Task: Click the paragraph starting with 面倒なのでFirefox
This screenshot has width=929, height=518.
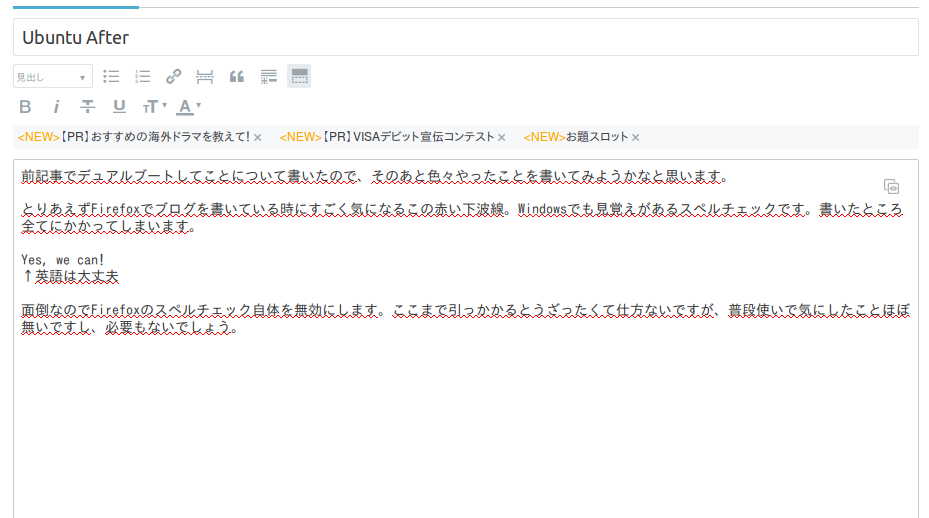Action: 466,318
